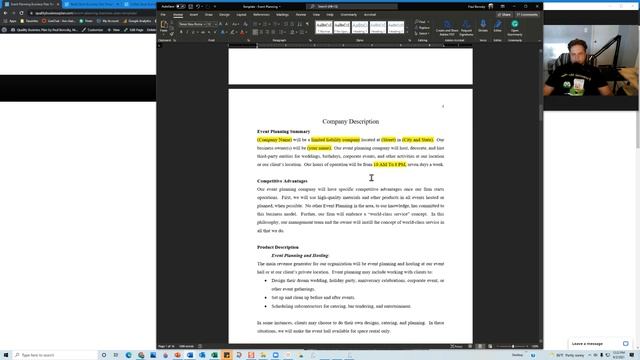Toggle Align Right paragraph alignment

point(267,32)
